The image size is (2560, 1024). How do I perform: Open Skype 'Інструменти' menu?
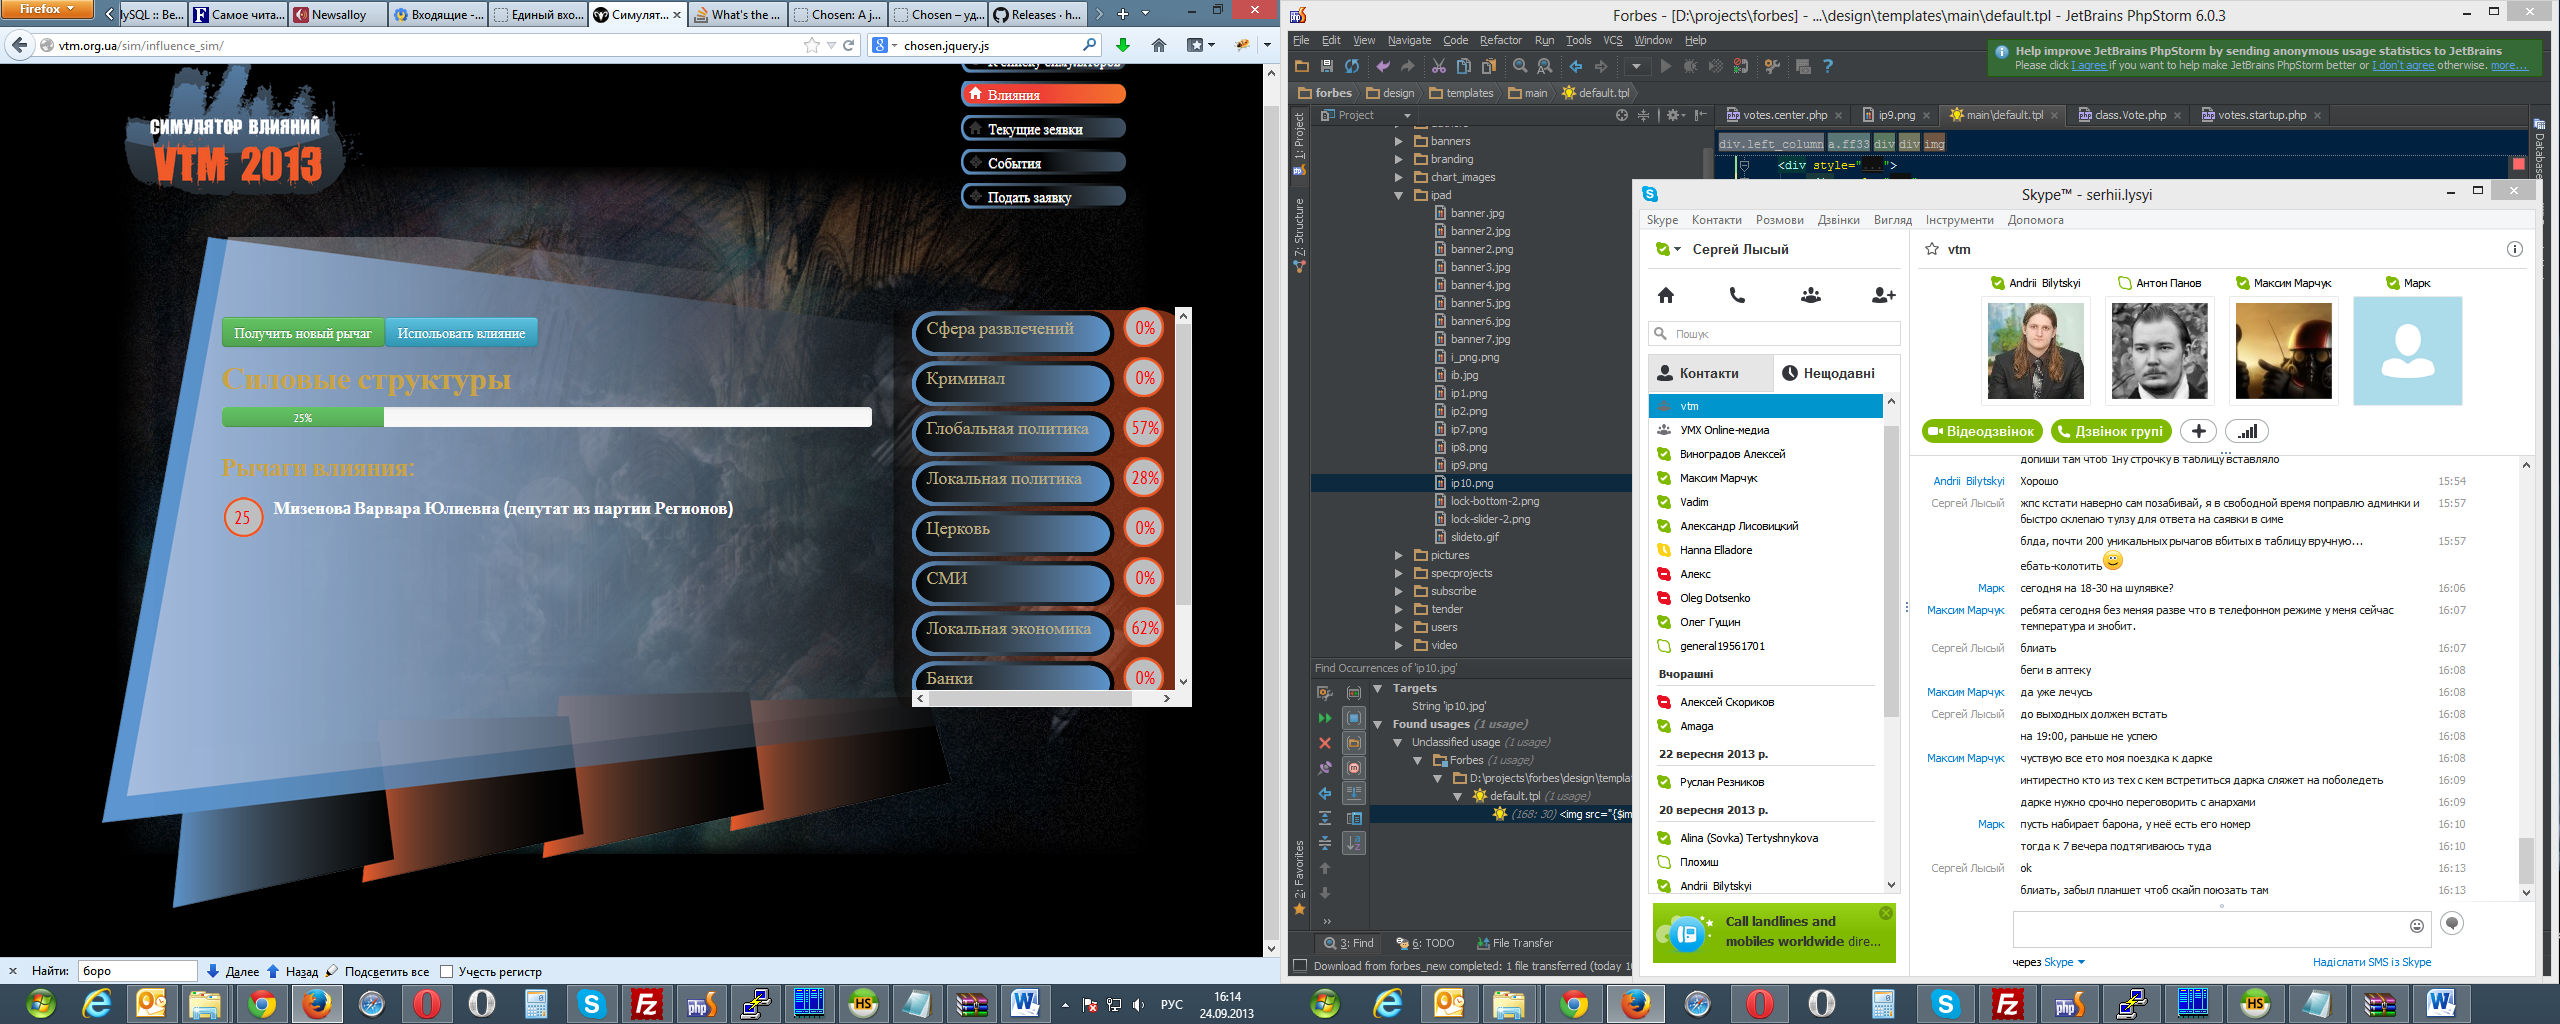[x=1959, y=220]
